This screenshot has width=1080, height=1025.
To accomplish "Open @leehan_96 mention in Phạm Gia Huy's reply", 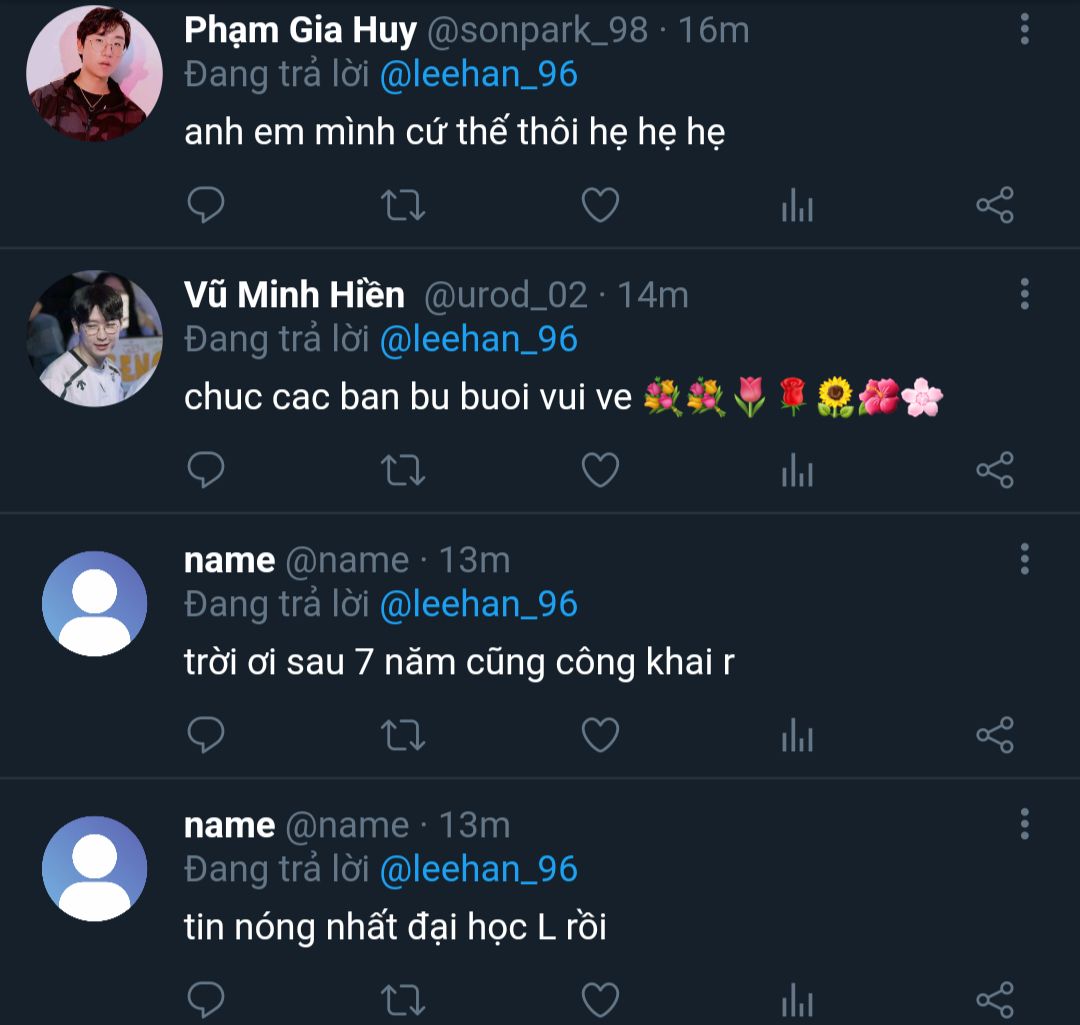I will (479, 76).
